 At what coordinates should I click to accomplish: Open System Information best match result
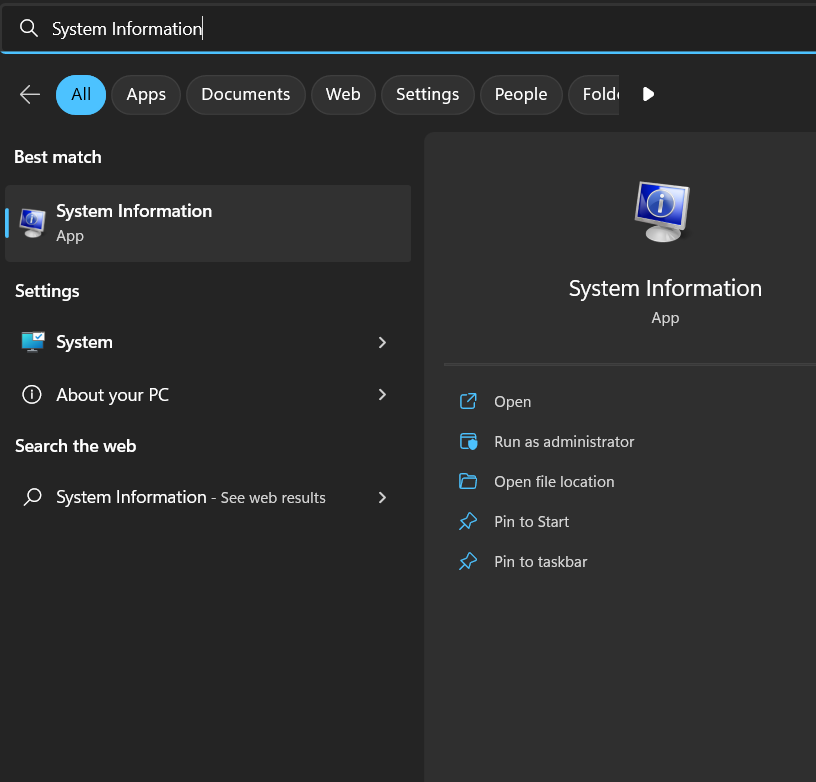(208, 223)
